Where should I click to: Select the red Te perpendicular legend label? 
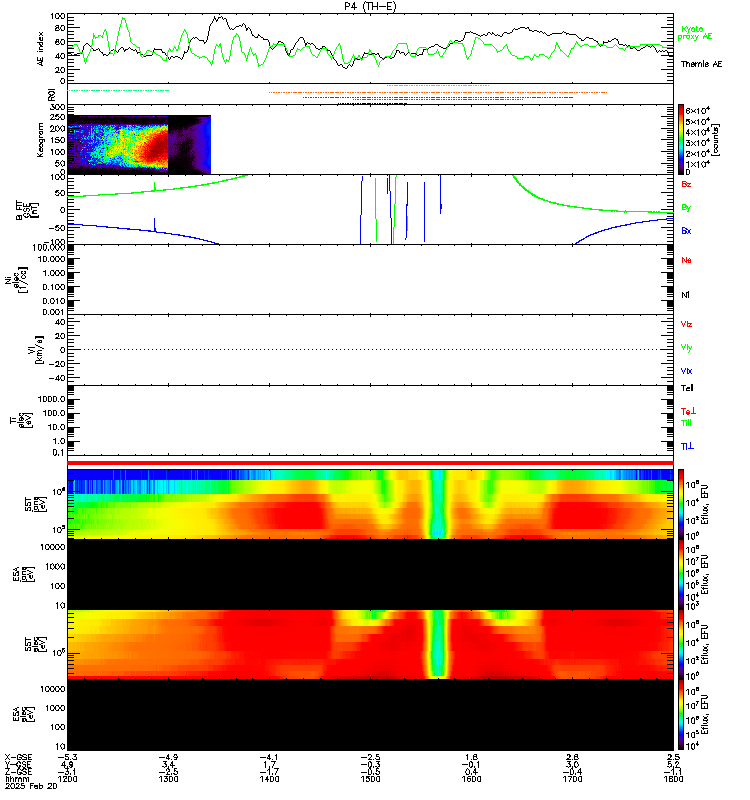688,411
